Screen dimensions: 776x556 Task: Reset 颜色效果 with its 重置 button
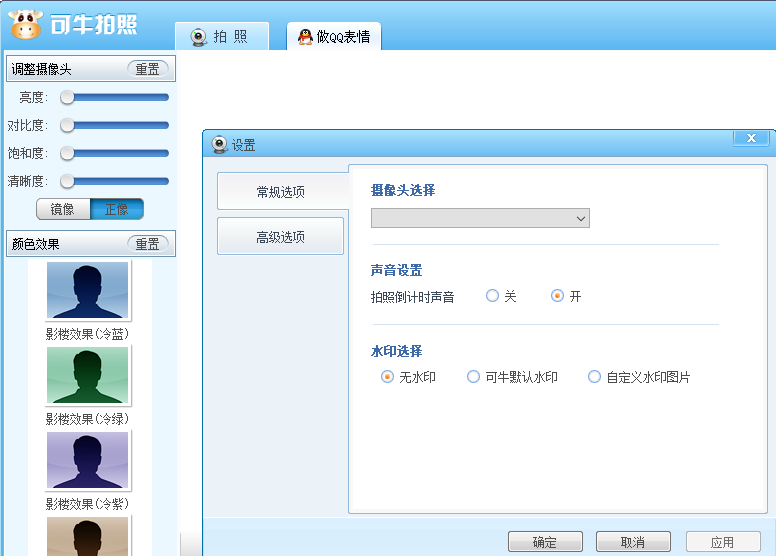click(x=147, y=244)
